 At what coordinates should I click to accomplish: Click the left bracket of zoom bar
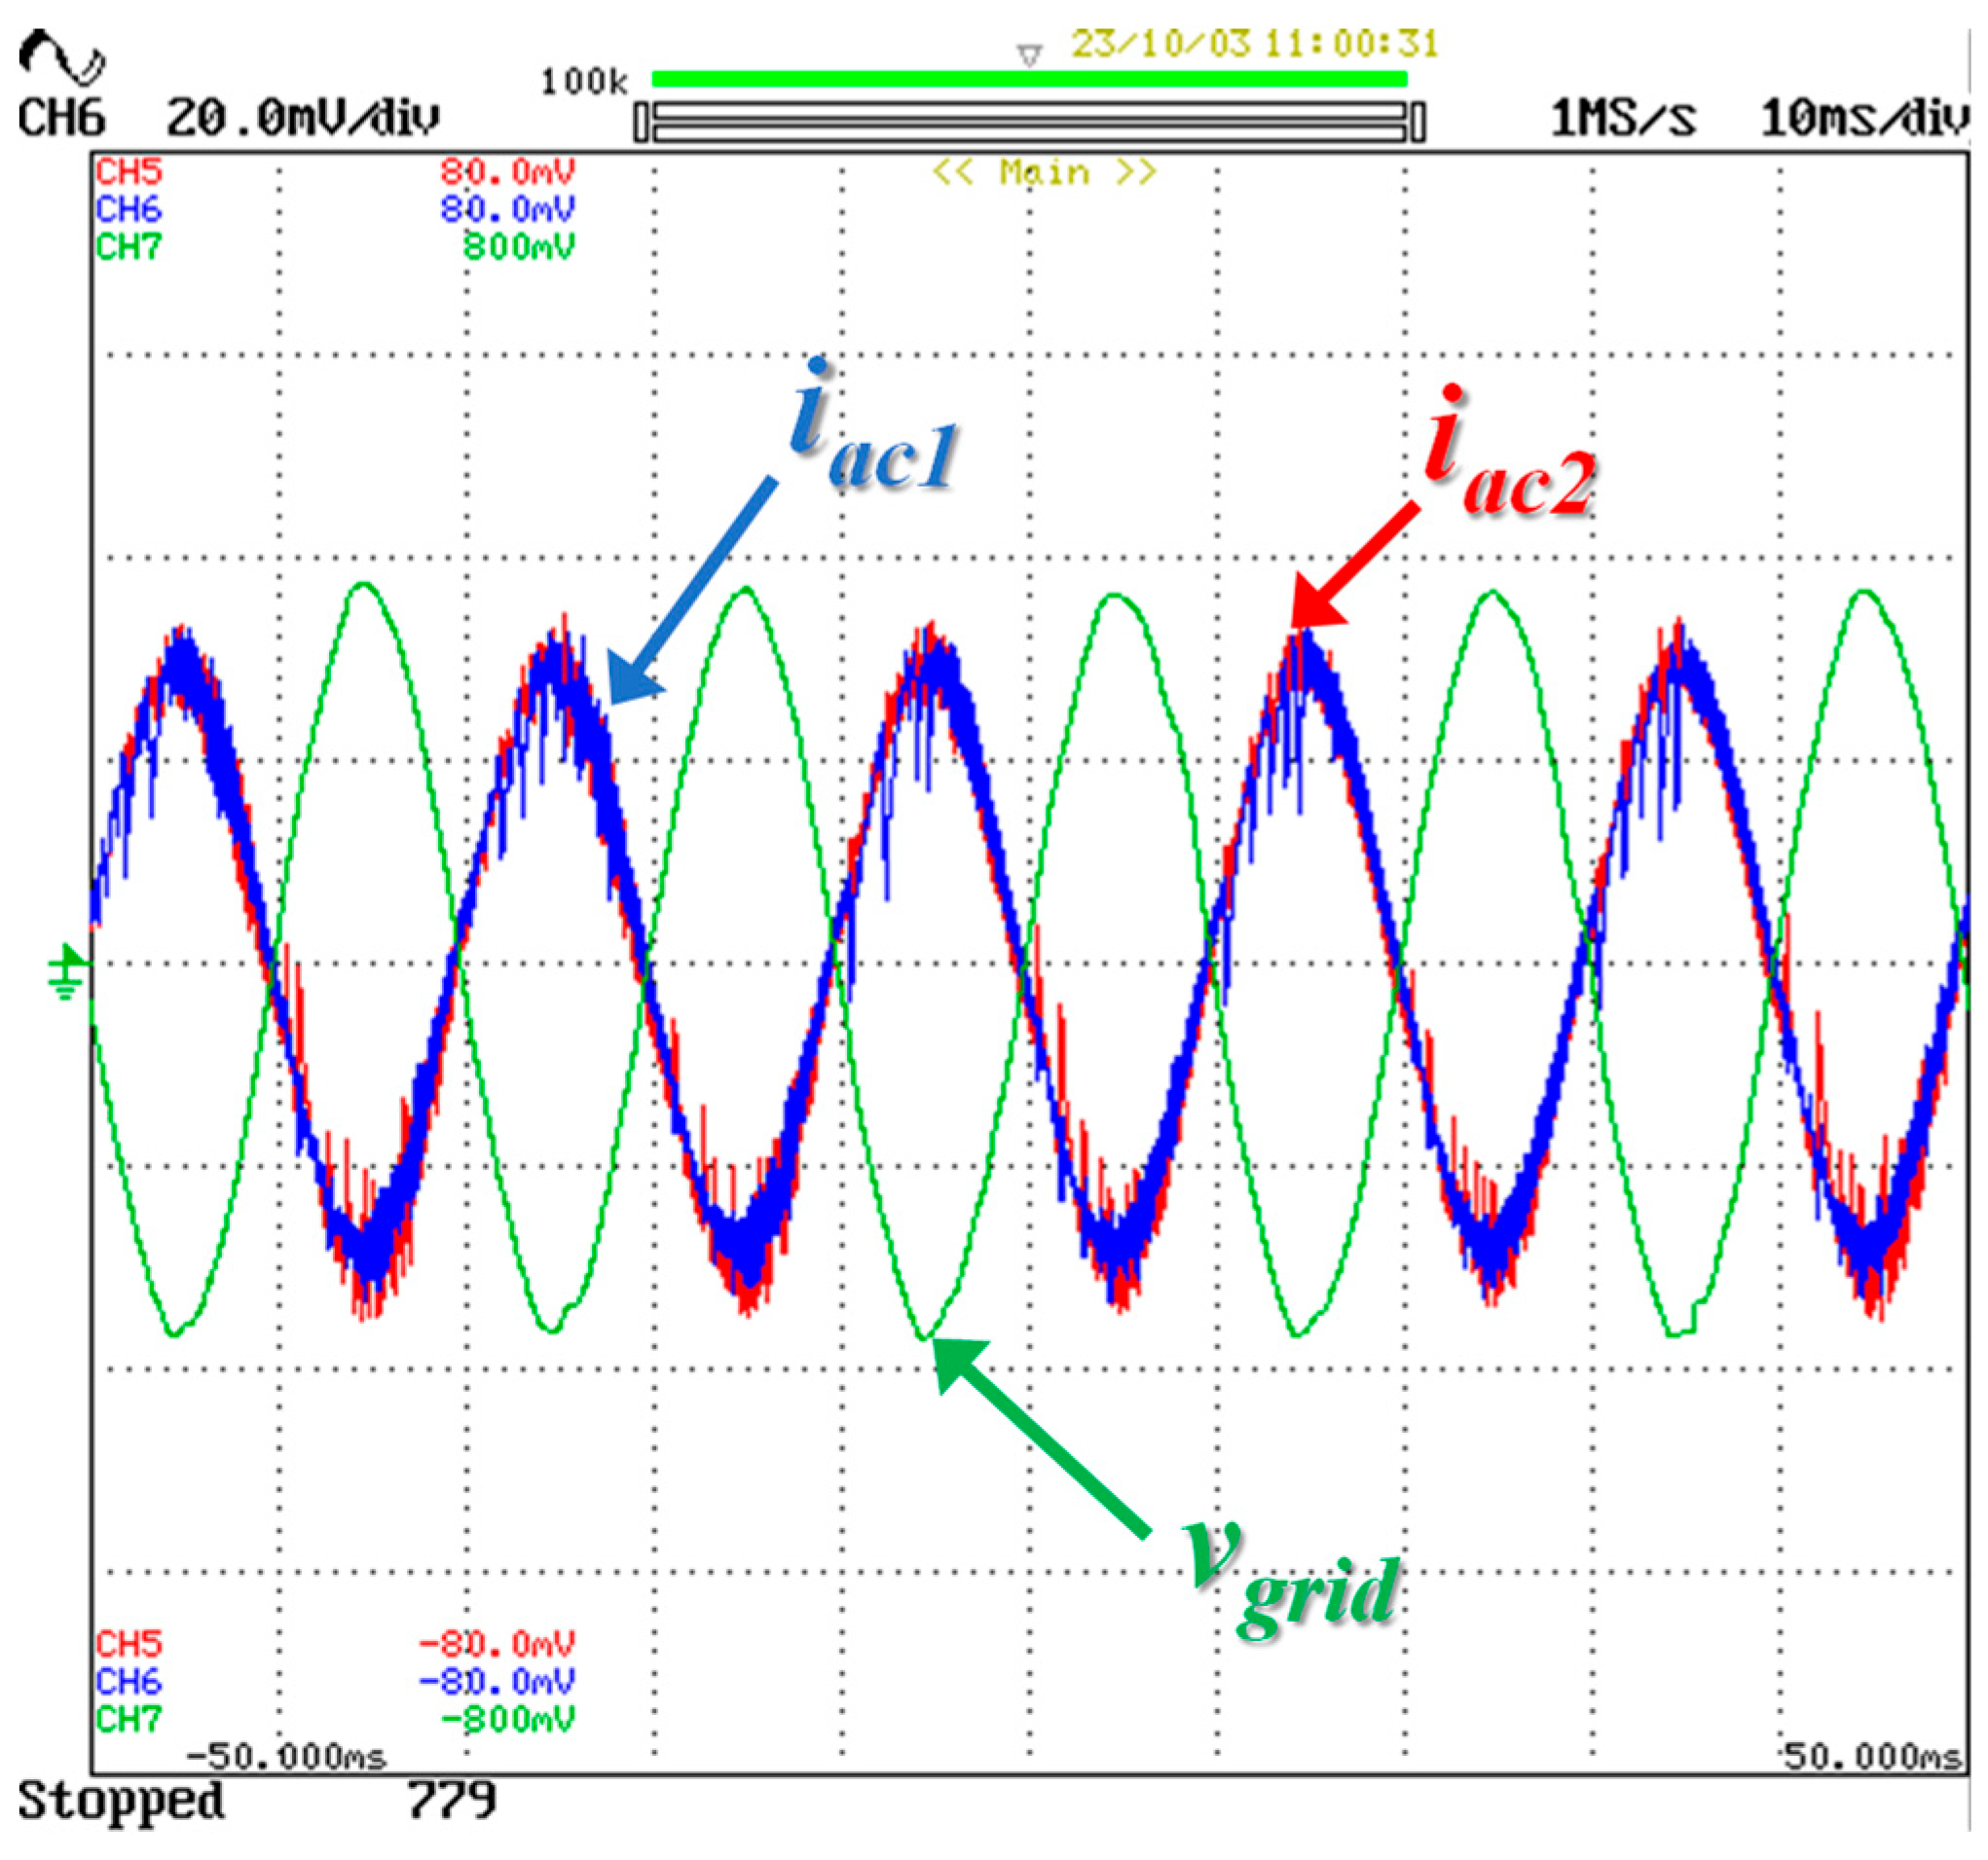pos(642,123)
